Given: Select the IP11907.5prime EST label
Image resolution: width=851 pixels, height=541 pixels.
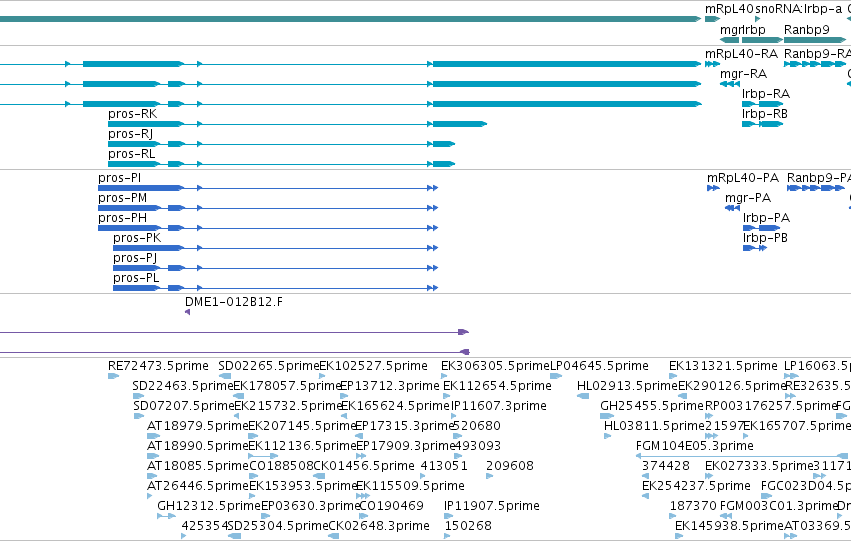Looking at the screenshot, I should [492, 506].
